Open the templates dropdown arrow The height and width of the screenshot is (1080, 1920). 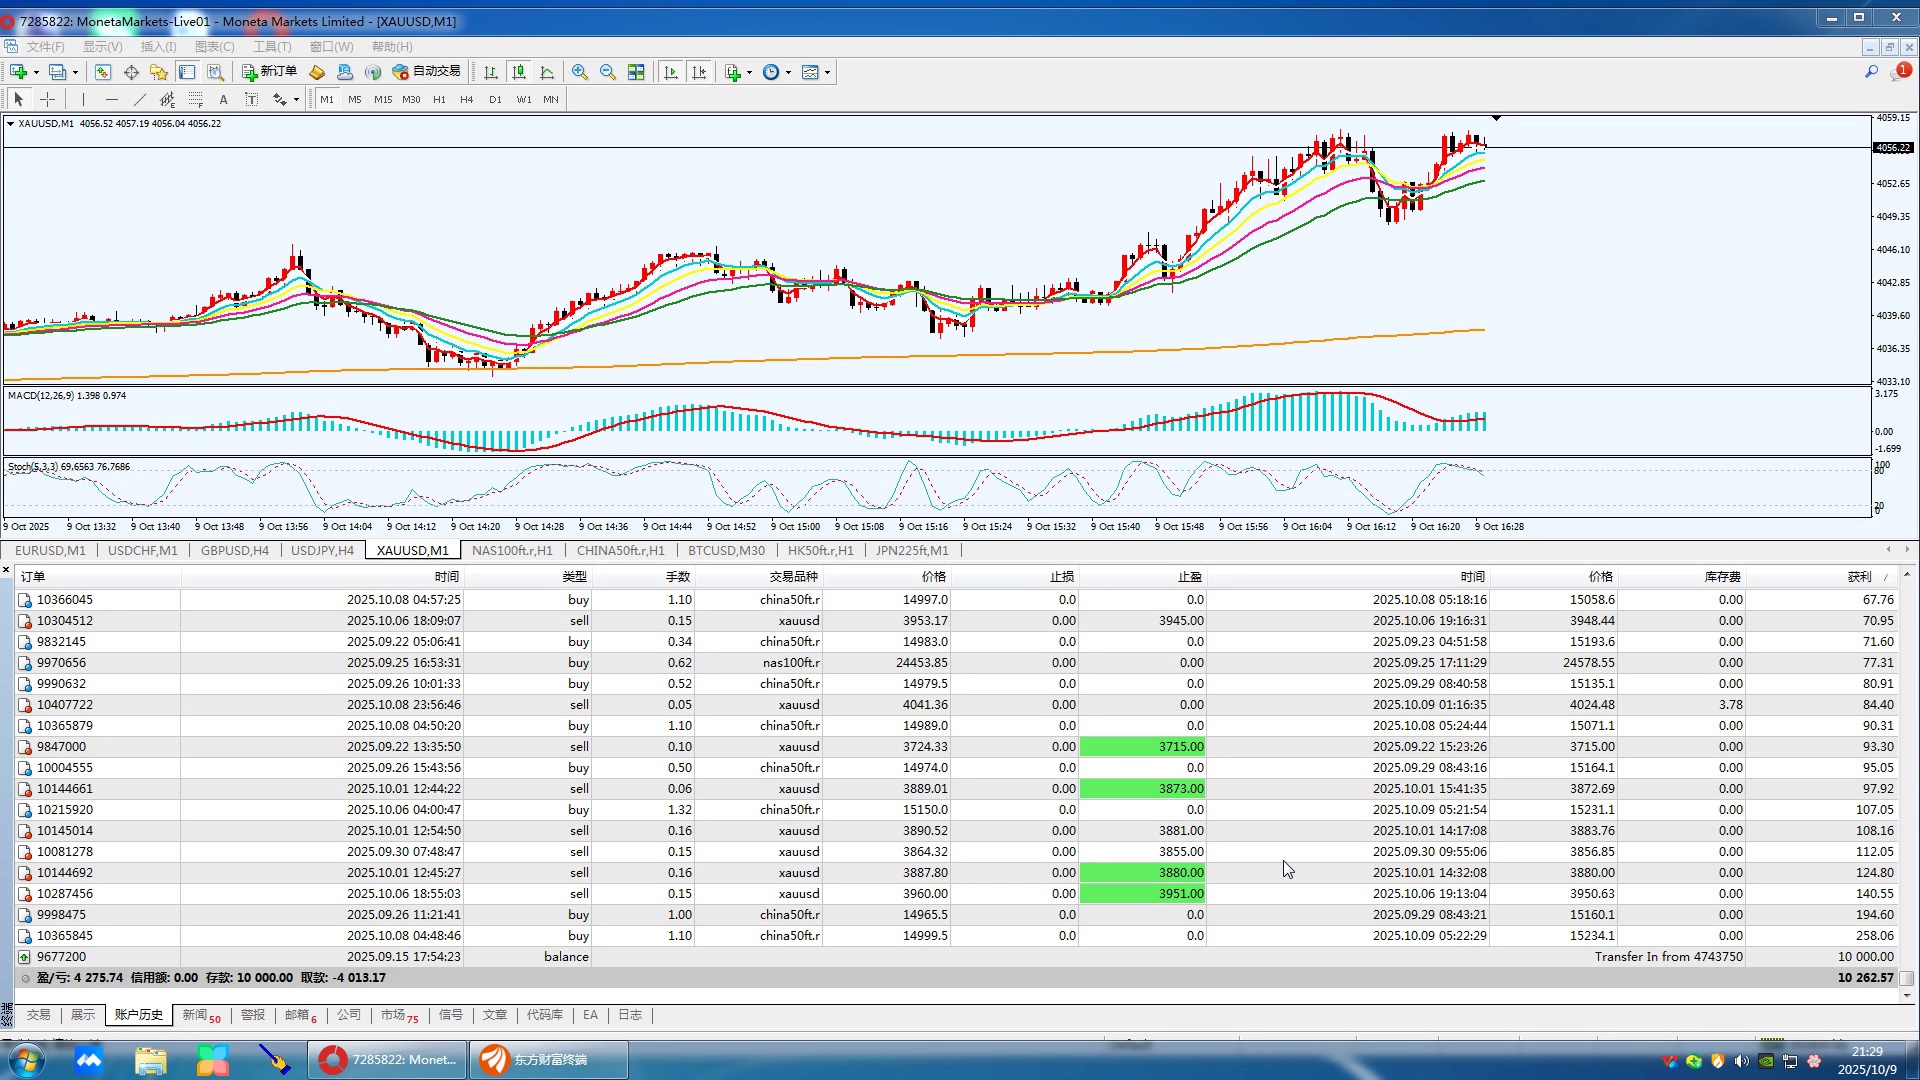click(827, 72)
